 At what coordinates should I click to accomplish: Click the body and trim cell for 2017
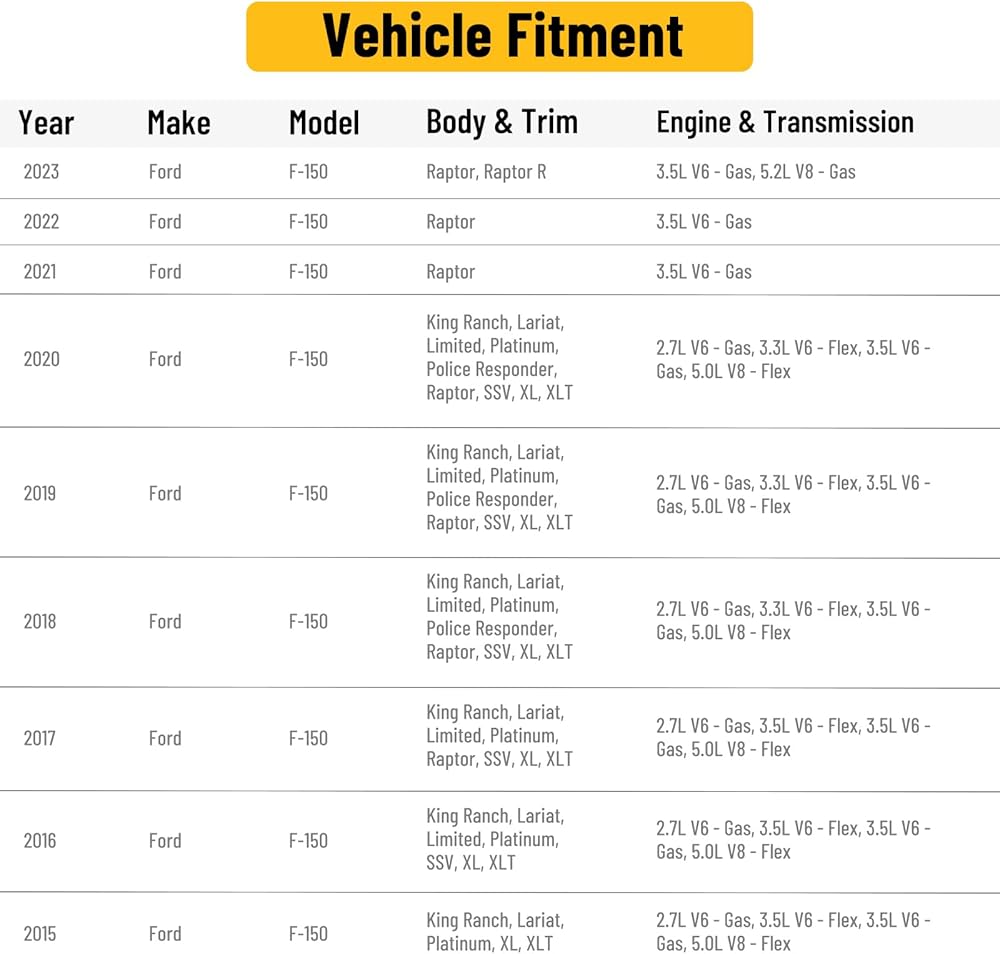tap(499, 736)
